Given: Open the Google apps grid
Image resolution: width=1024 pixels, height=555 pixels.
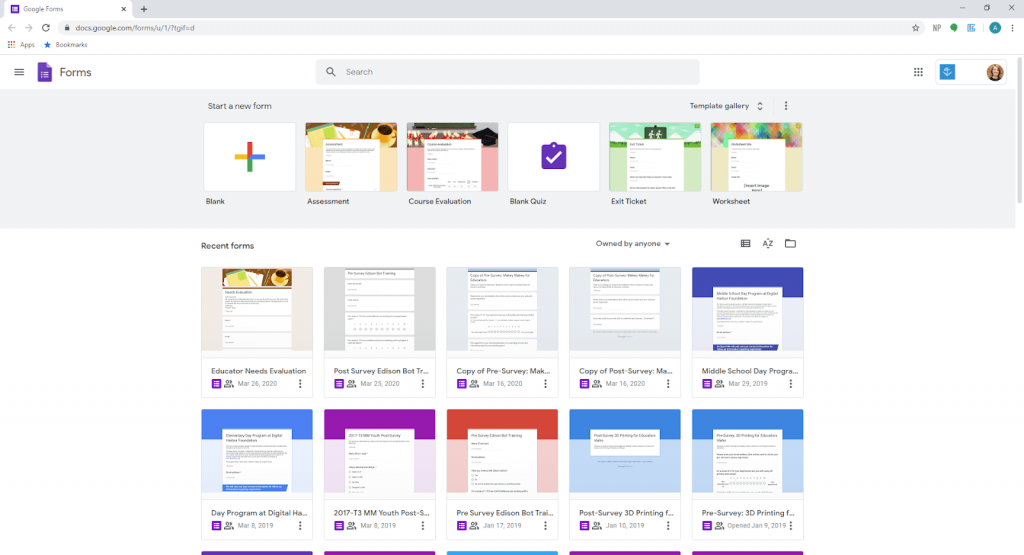Looking at the screenshot, I should (918, 72).
